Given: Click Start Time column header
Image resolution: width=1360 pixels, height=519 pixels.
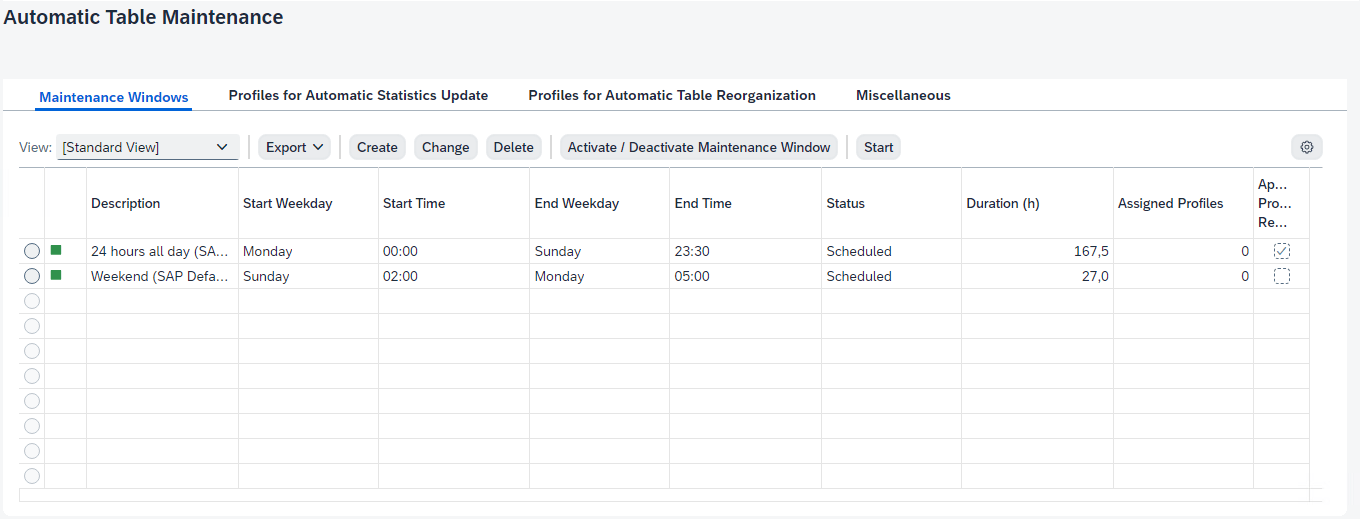Looking at the screenshot, I should point(454,203).
